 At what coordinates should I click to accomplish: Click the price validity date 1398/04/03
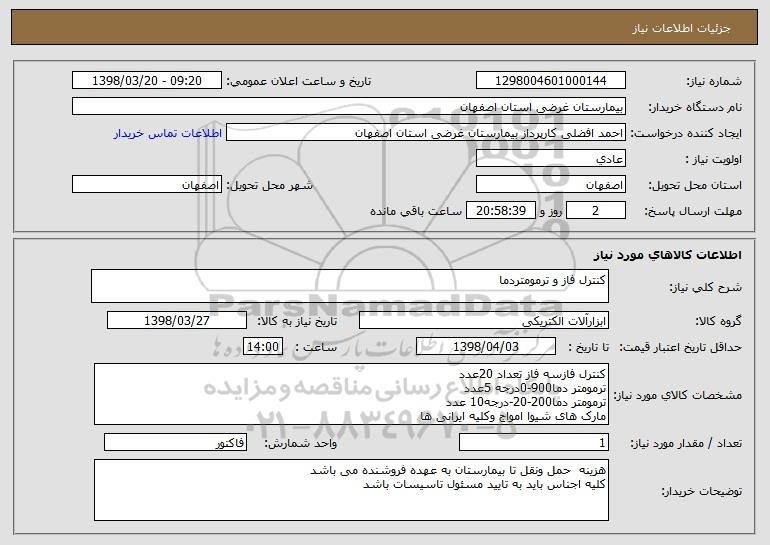tap(486, 347)
